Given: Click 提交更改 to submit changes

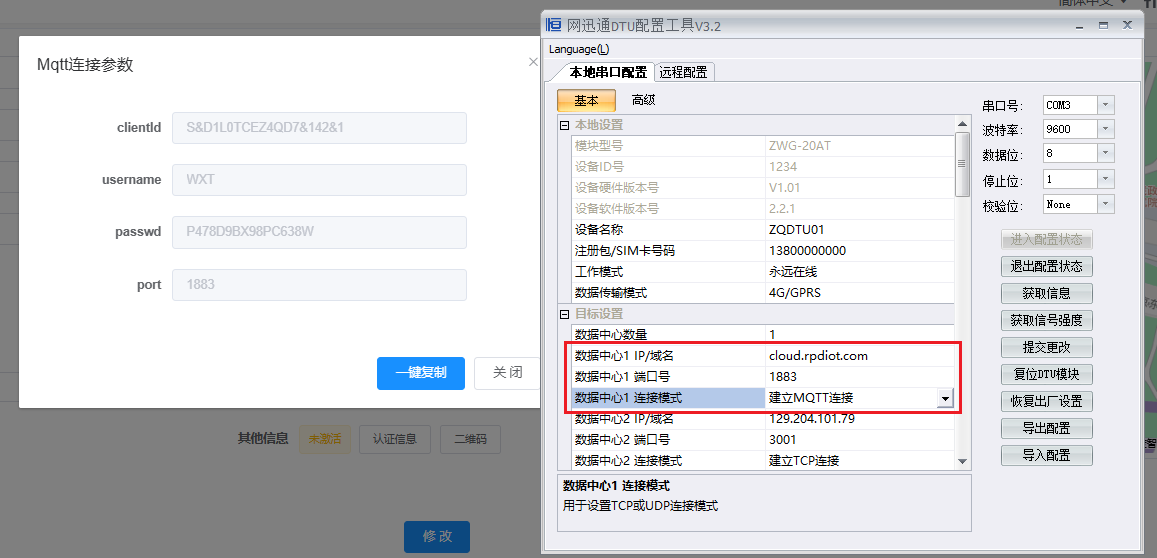Looking at the screenshot, I should 1046,348.
